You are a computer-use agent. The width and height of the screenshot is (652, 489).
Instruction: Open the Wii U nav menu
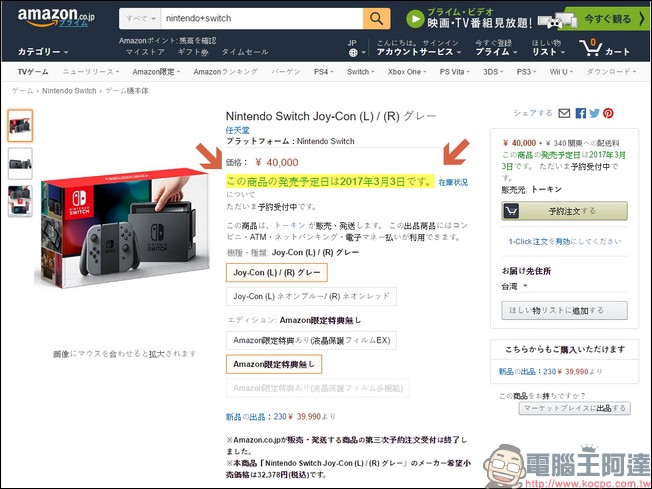tap(561, 72)
